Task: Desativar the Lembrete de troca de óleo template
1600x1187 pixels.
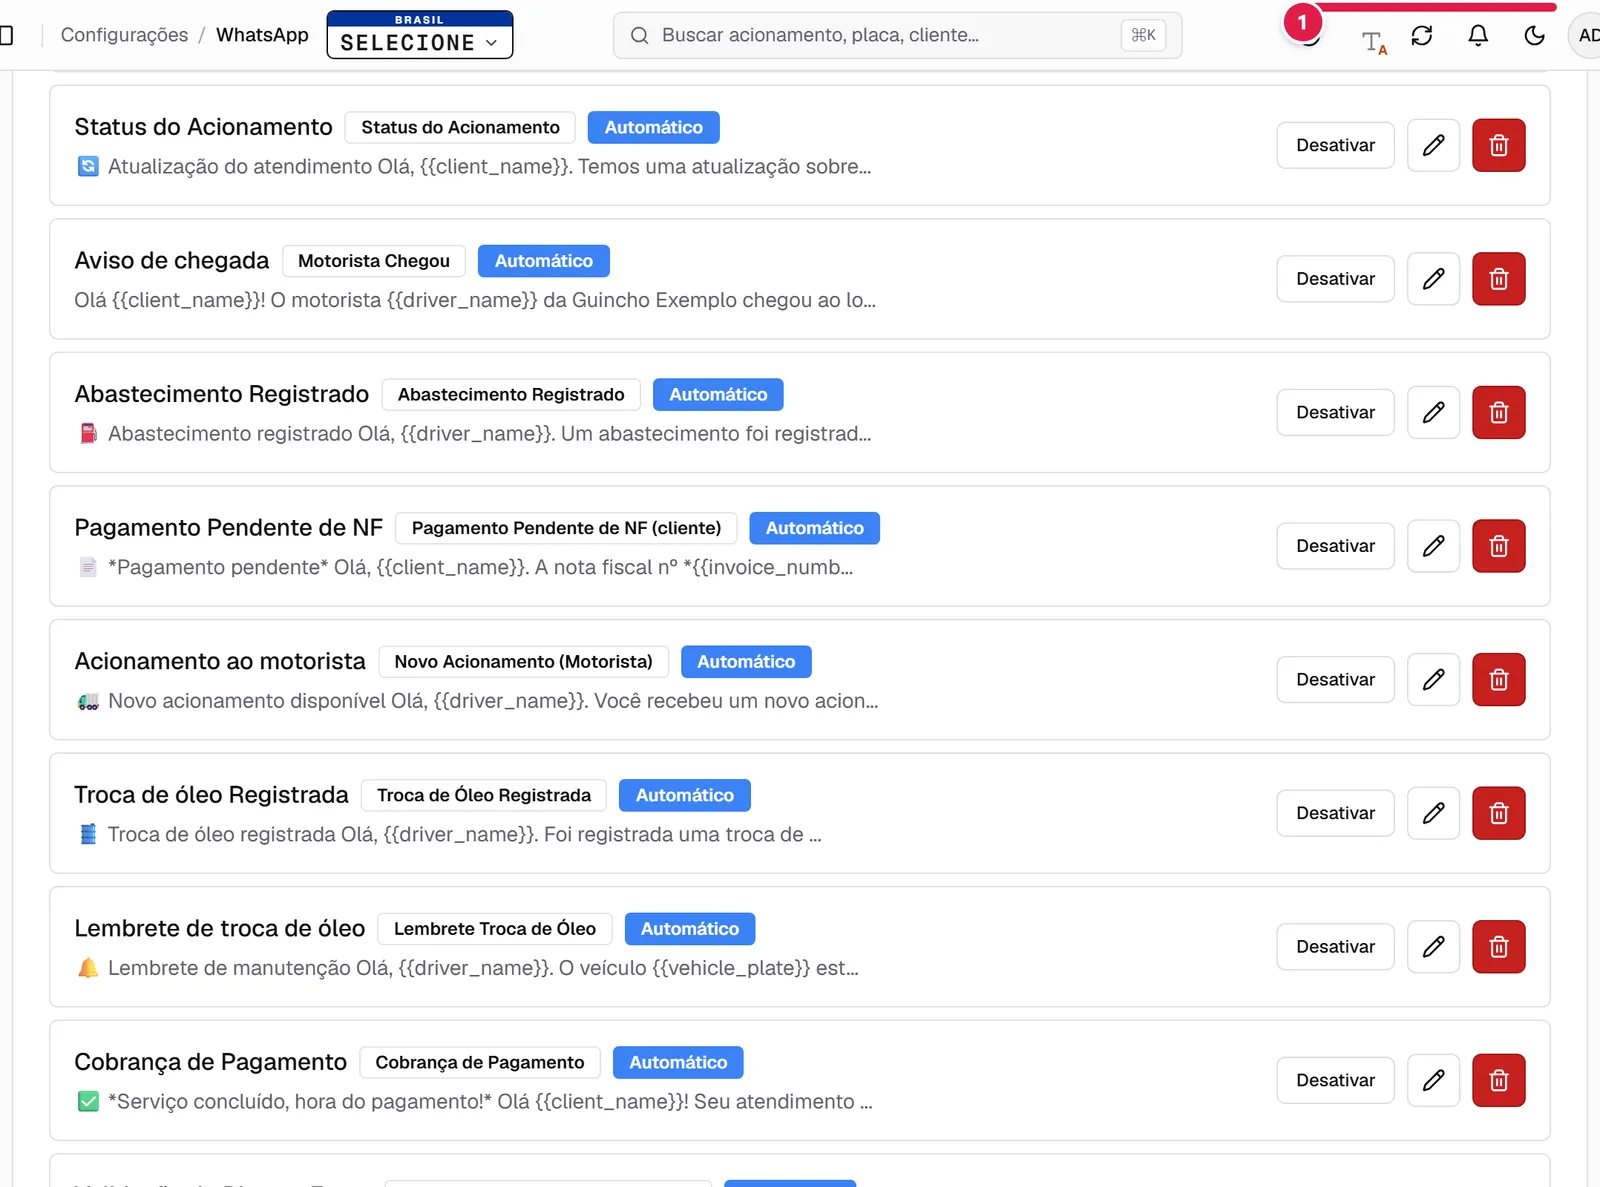Action: pos(1335,947)
